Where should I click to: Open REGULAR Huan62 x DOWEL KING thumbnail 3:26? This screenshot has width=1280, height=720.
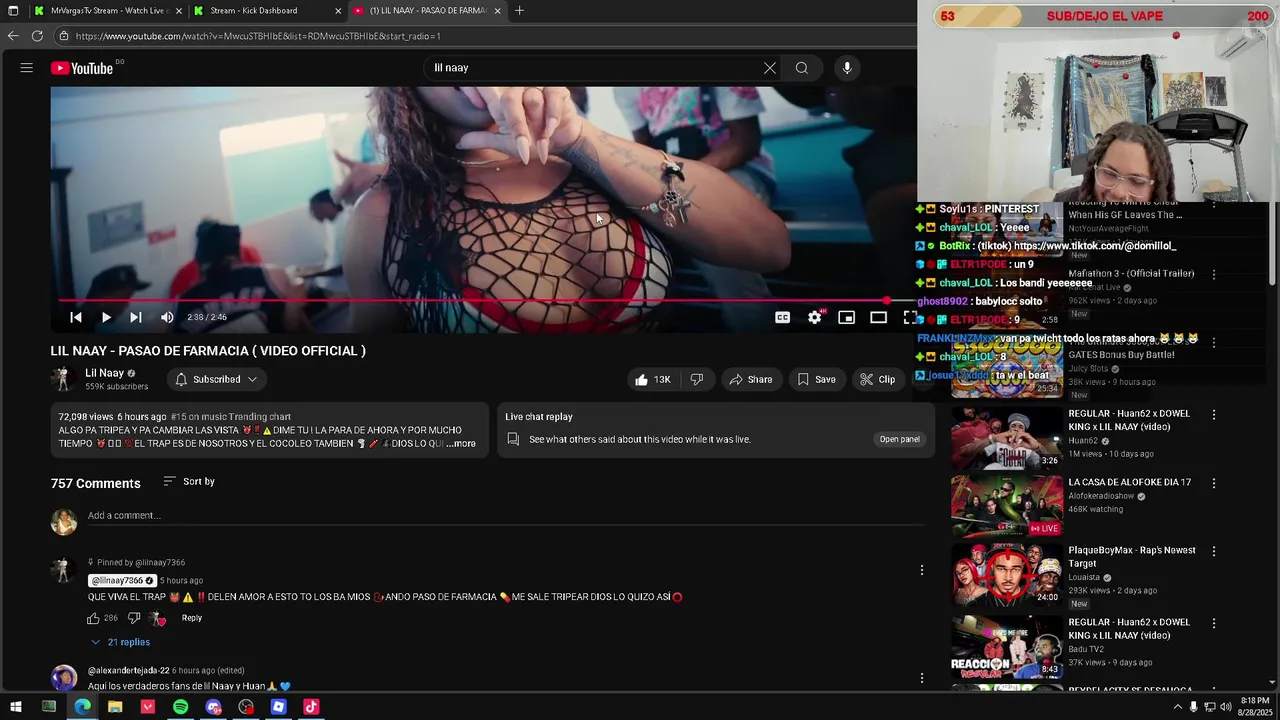1006,438
